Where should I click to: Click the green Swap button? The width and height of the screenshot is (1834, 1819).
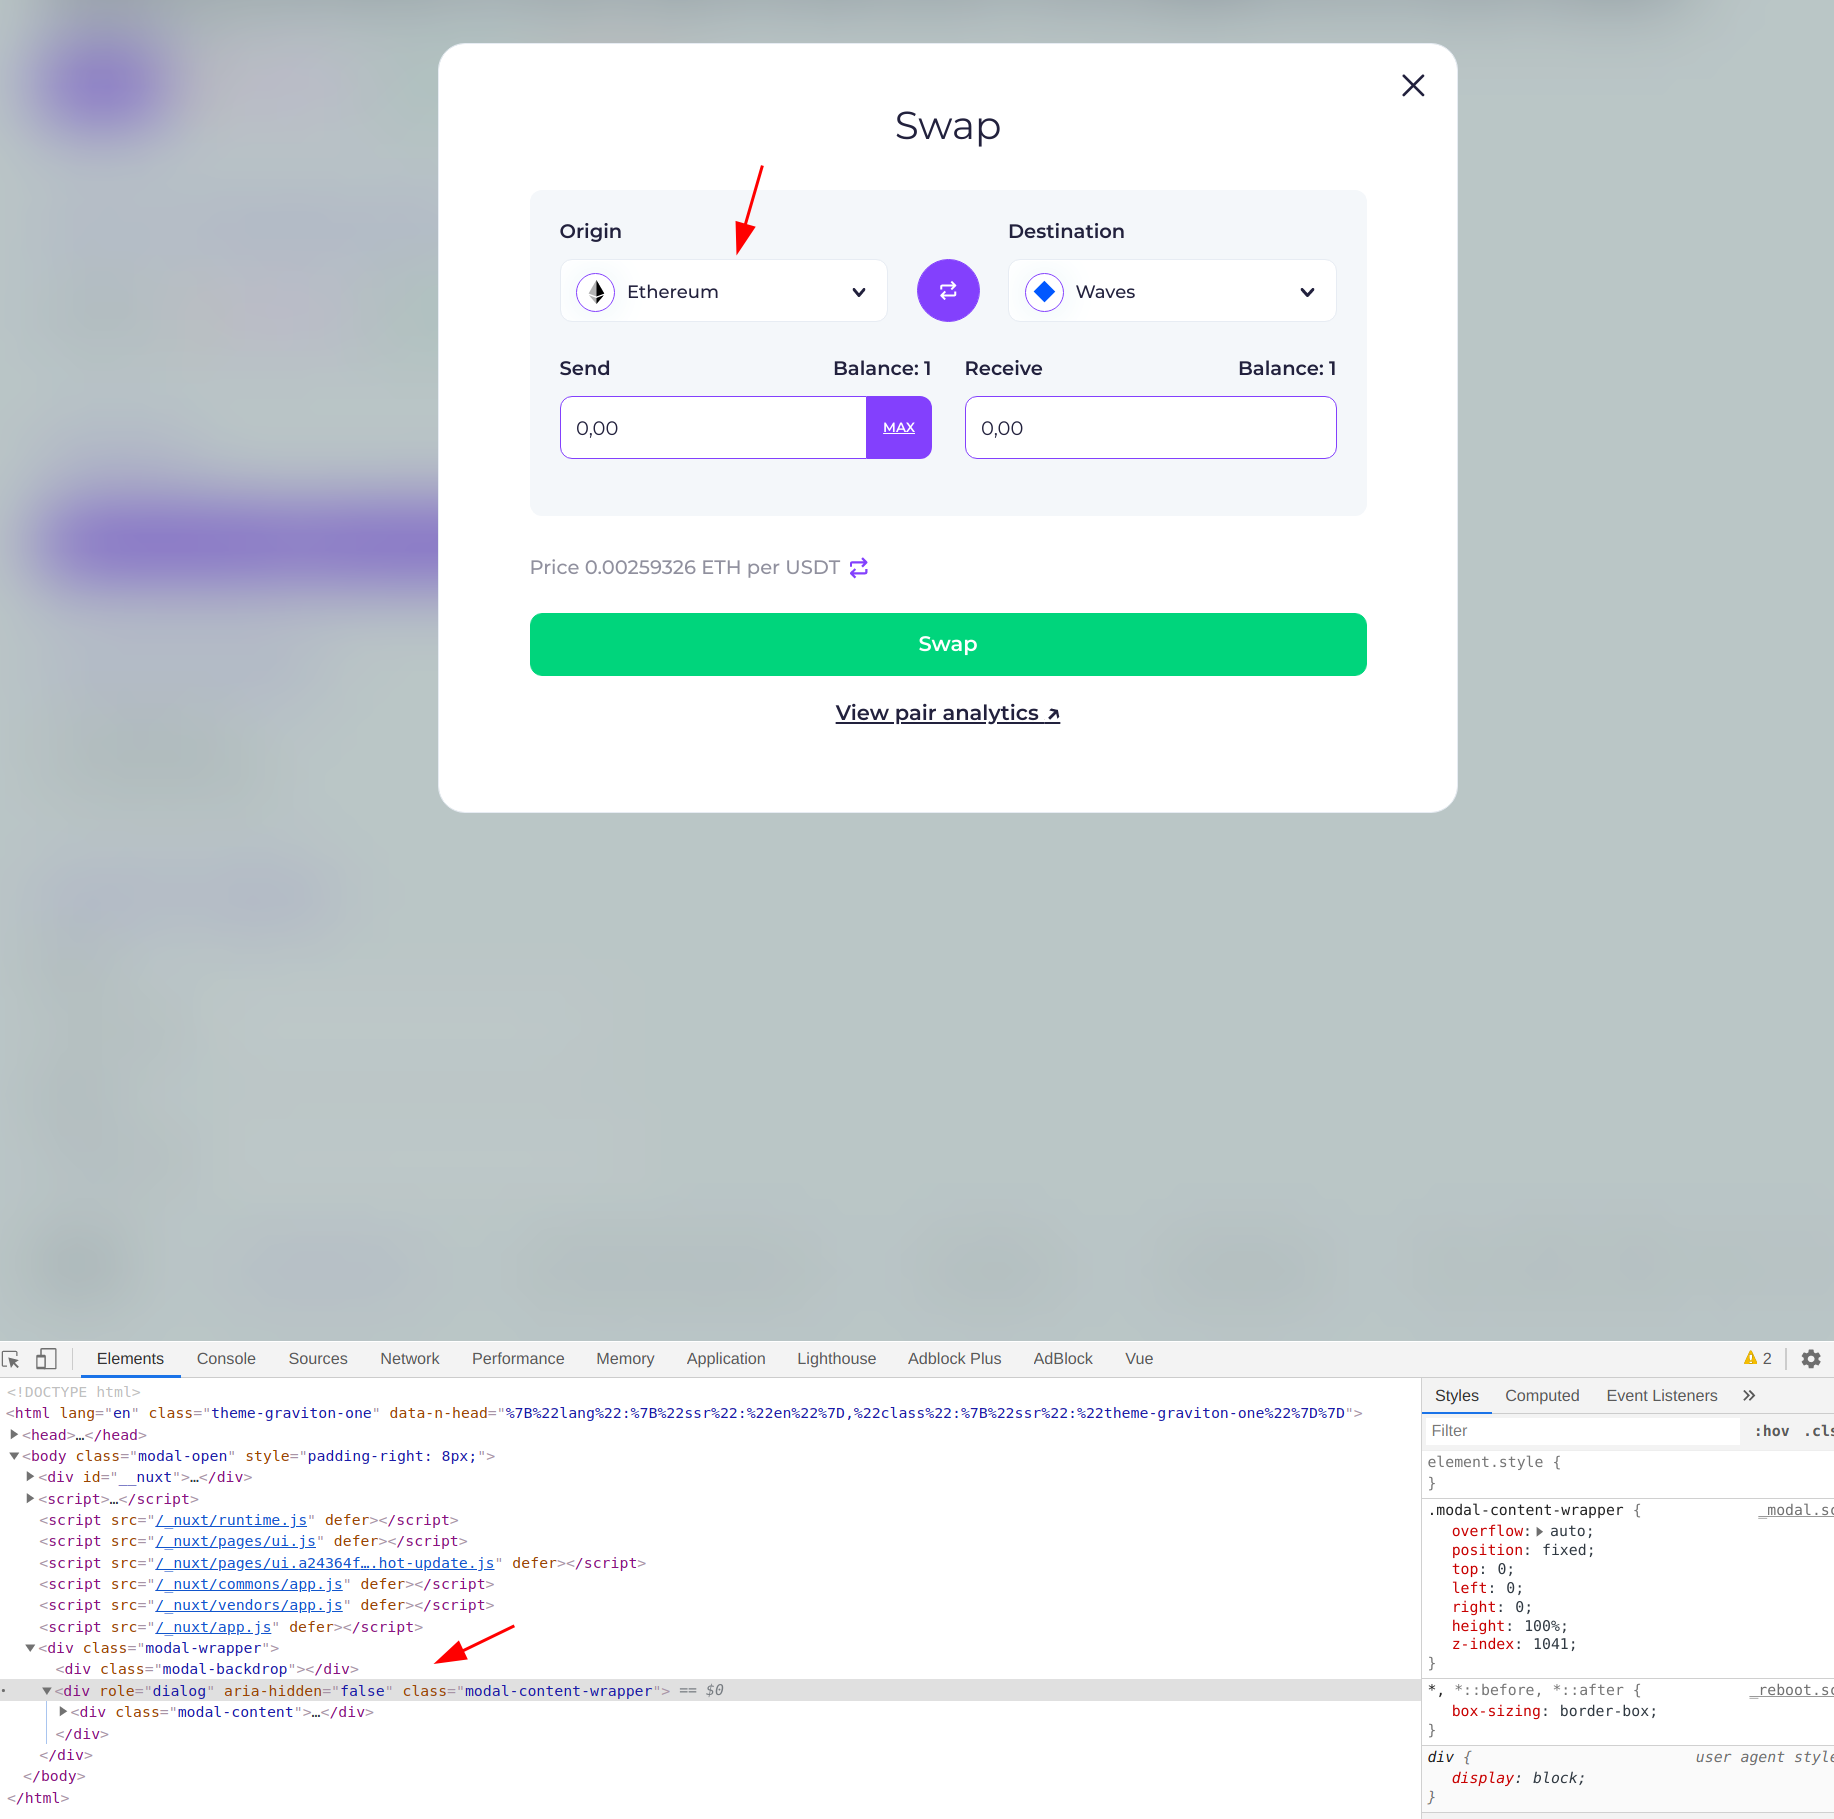pyautogui.click(x=948, y=645)
